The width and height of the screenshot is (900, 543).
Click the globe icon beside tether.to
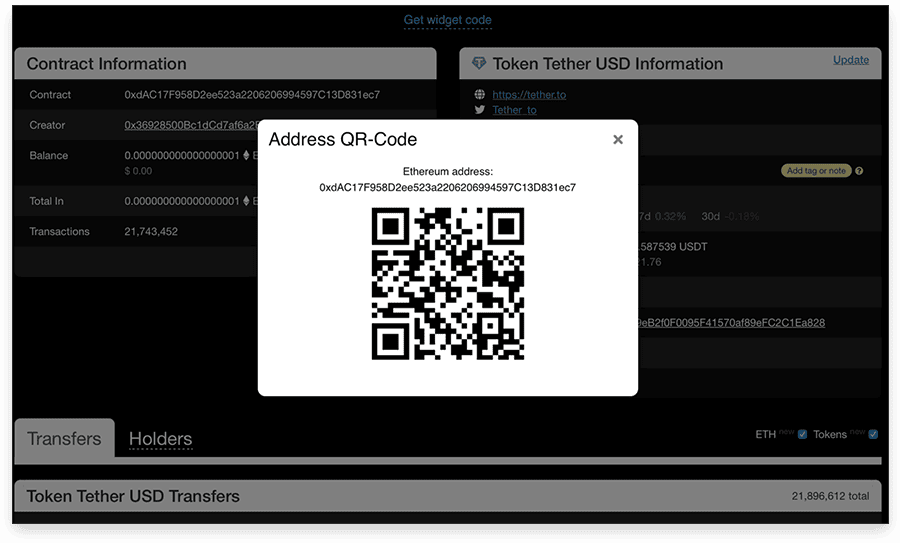pyautogui.click(x=480, y=94)
